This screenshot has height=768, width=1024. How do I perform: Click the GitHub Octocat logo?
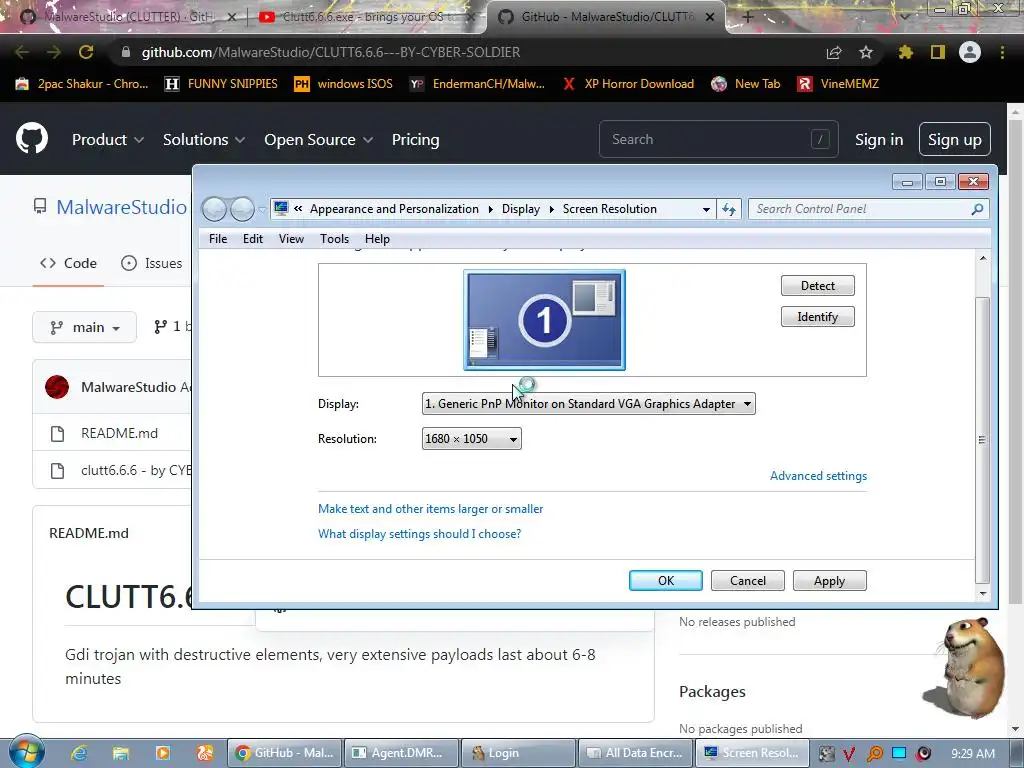[31, 138]
